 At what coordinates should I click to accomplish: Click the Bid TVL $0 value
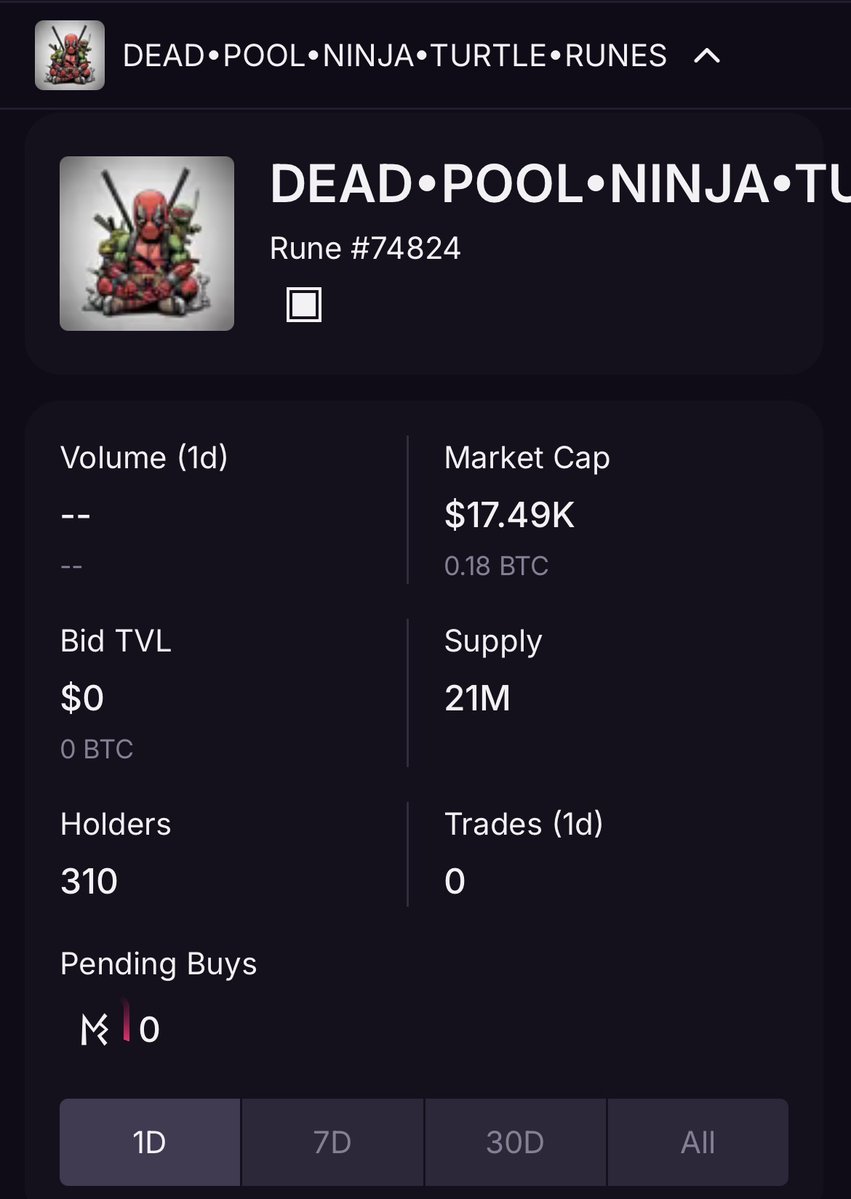(x=82, y=698)
